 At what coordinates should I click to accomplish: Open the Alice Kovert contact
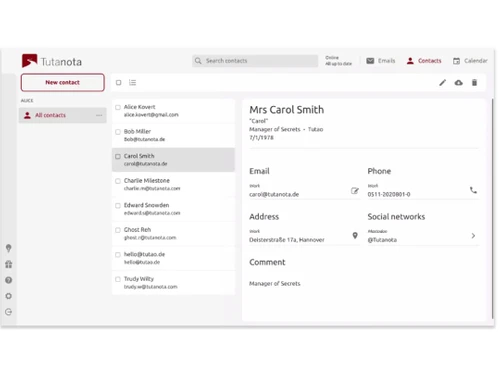point(173,111)
